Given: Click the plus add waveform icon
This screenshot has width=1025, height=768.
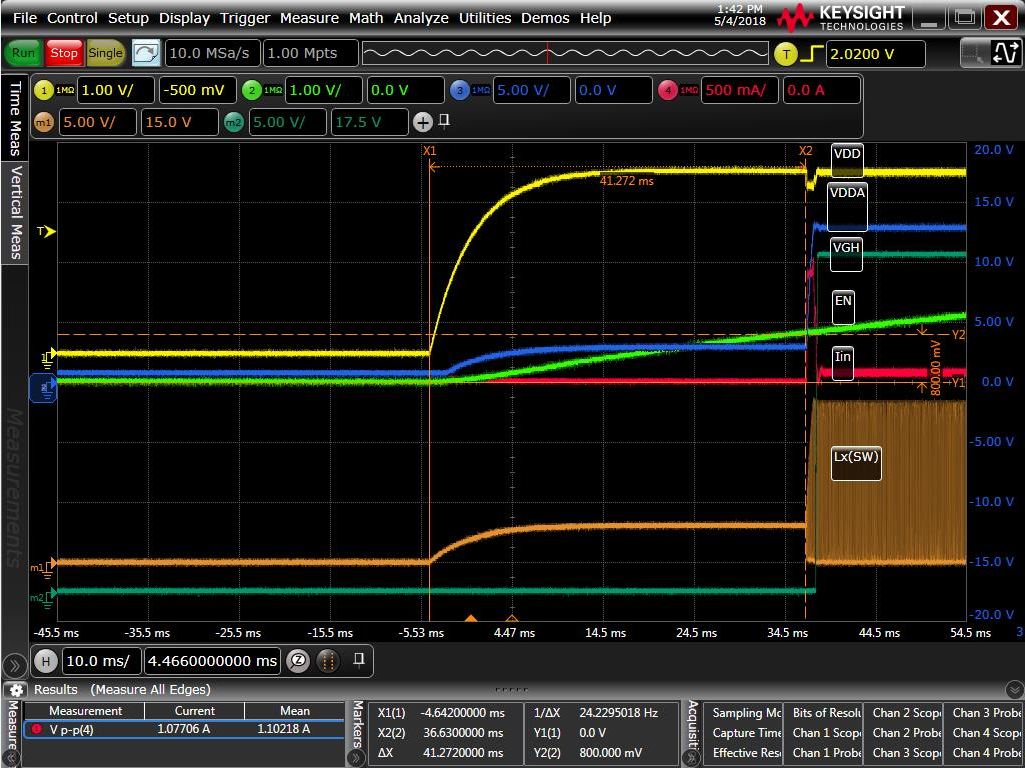Looking at the screenshot, I should click(x=423, y=122).
